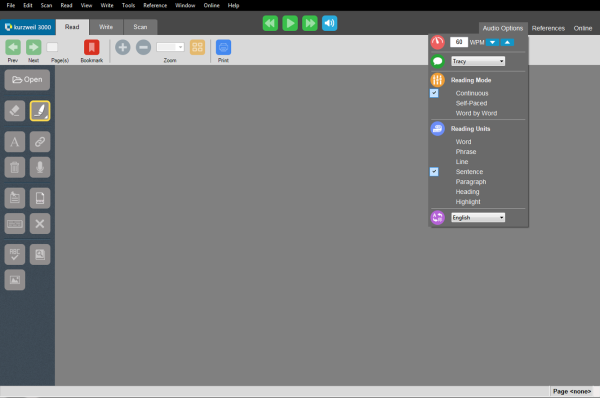Open the Tools menu
This screenshot has height=398, width=600.
pos(128,5)
